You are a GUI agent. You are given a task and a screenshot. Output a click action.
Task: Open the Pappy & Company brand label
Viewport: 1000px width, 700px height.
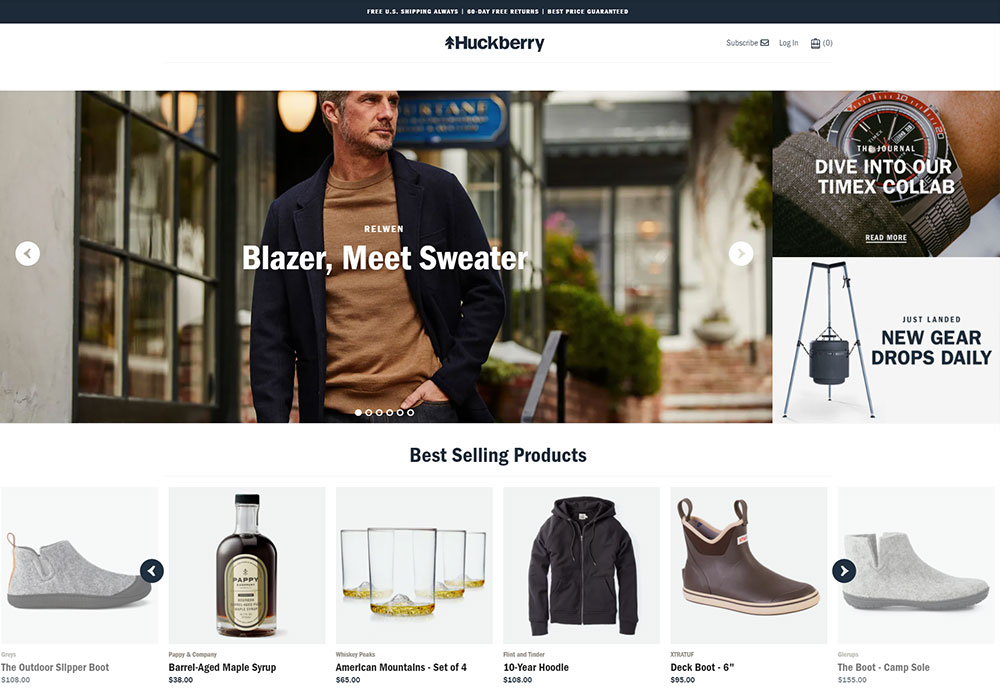193,654
